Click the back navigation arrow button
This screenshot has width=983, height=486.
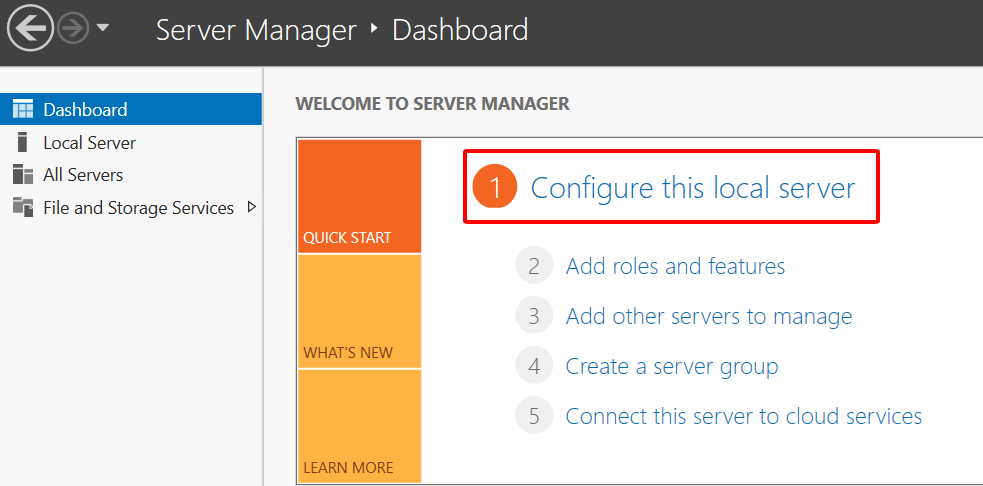click(x=30, y=29)
